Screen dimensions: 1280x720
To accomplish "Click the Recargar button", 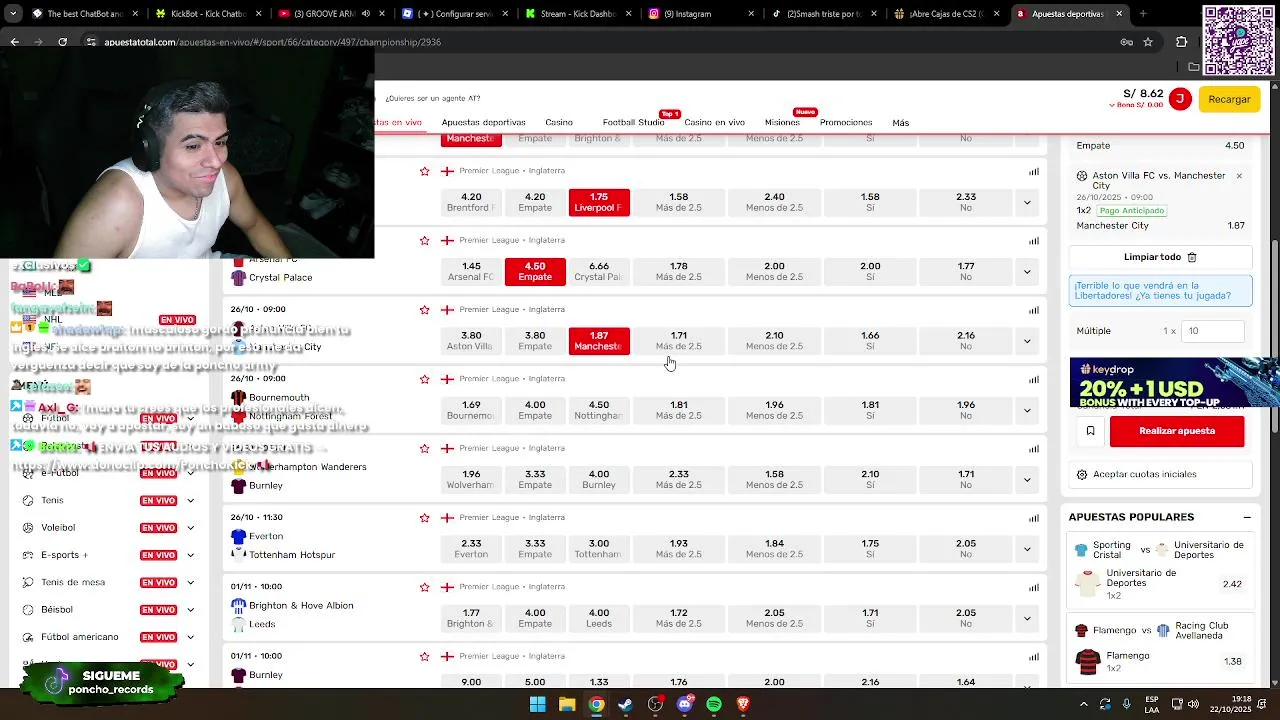I will click(x=1229, y=99).
